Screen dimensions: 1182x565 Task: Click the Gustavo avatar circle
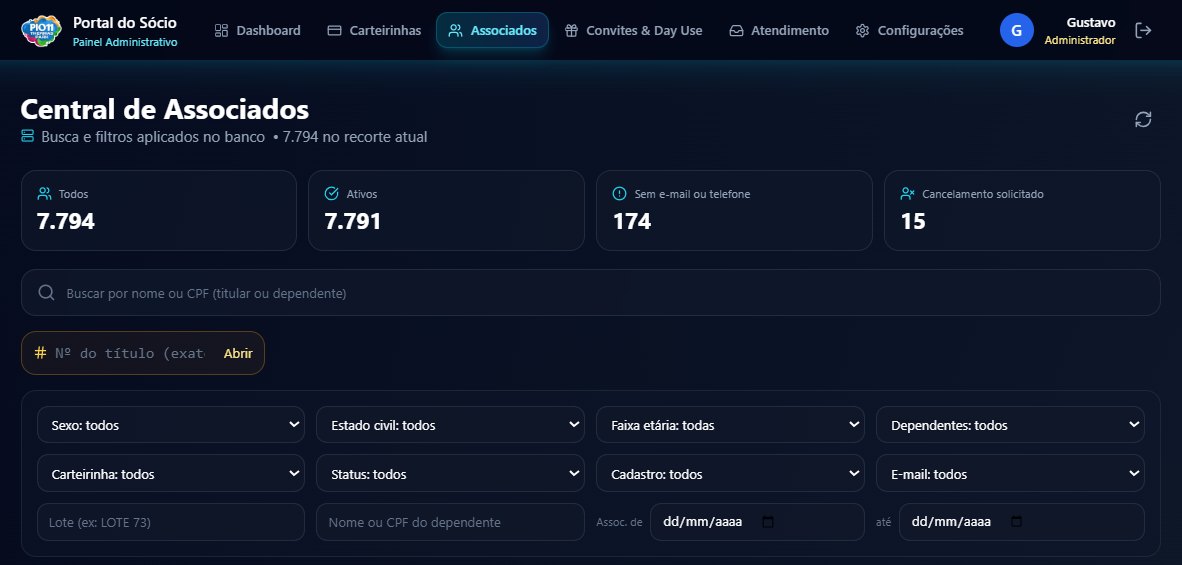click(1016, 30)
